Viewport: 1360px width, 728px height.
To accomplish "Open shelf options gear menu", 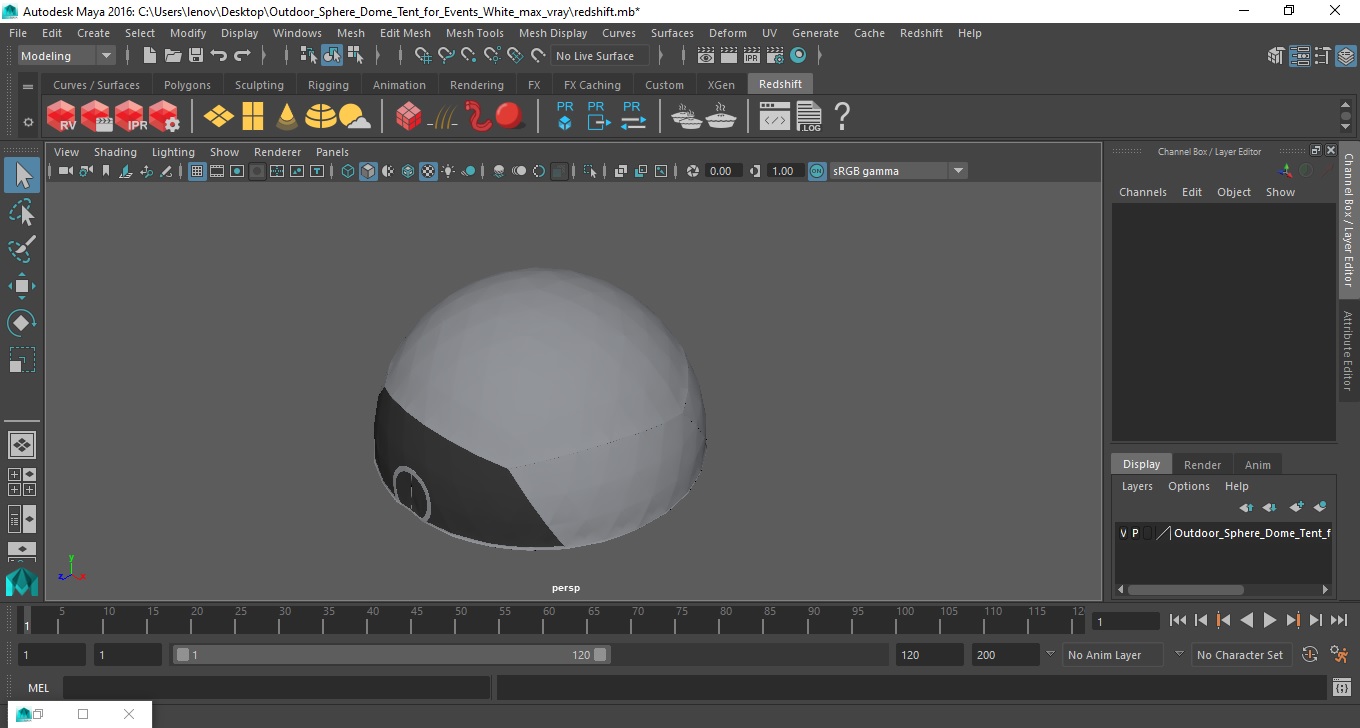I will pos(28,122).
